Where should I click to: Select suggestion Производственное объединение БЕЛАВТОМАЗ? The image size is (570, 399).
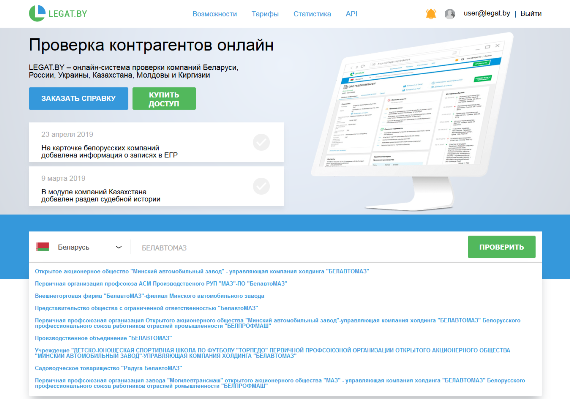point(103,338)
